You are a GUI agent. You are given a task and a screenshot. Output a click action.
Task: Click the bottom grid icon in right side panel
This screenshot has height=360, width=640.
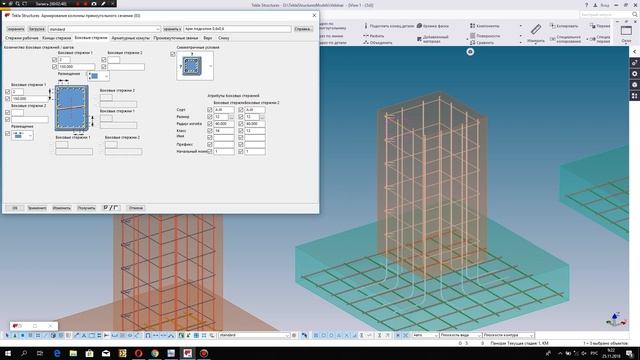pyautogui.click(x=634, y=96)
